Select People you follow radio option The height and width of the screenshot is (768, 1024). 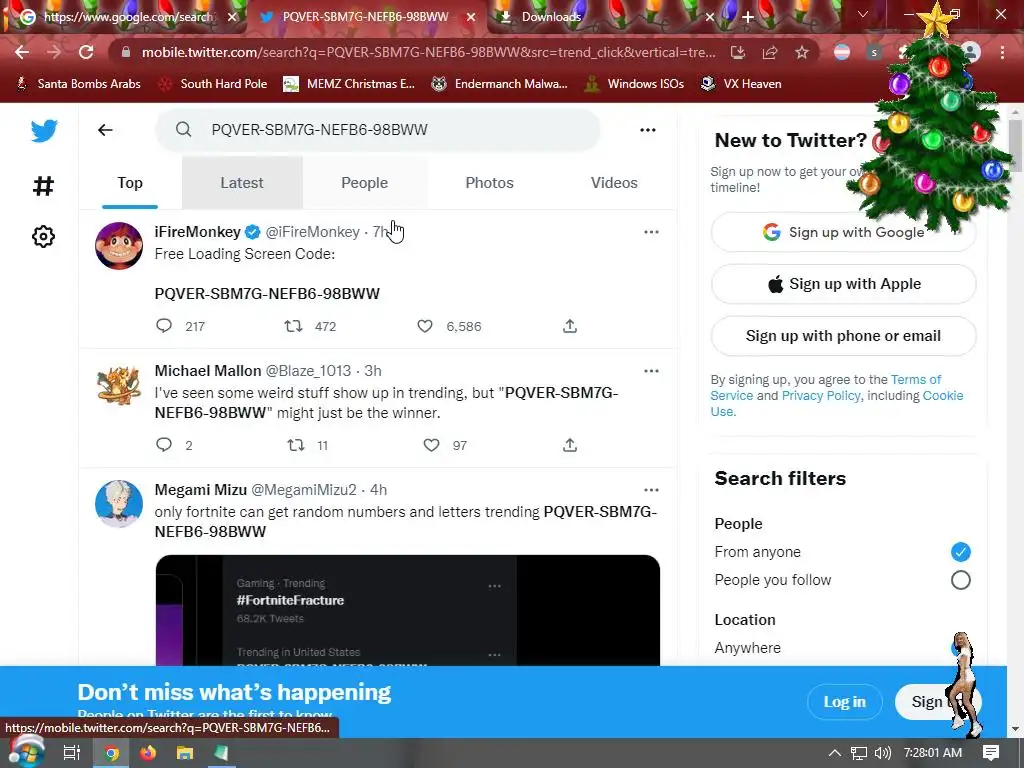[x=960, y=580]
